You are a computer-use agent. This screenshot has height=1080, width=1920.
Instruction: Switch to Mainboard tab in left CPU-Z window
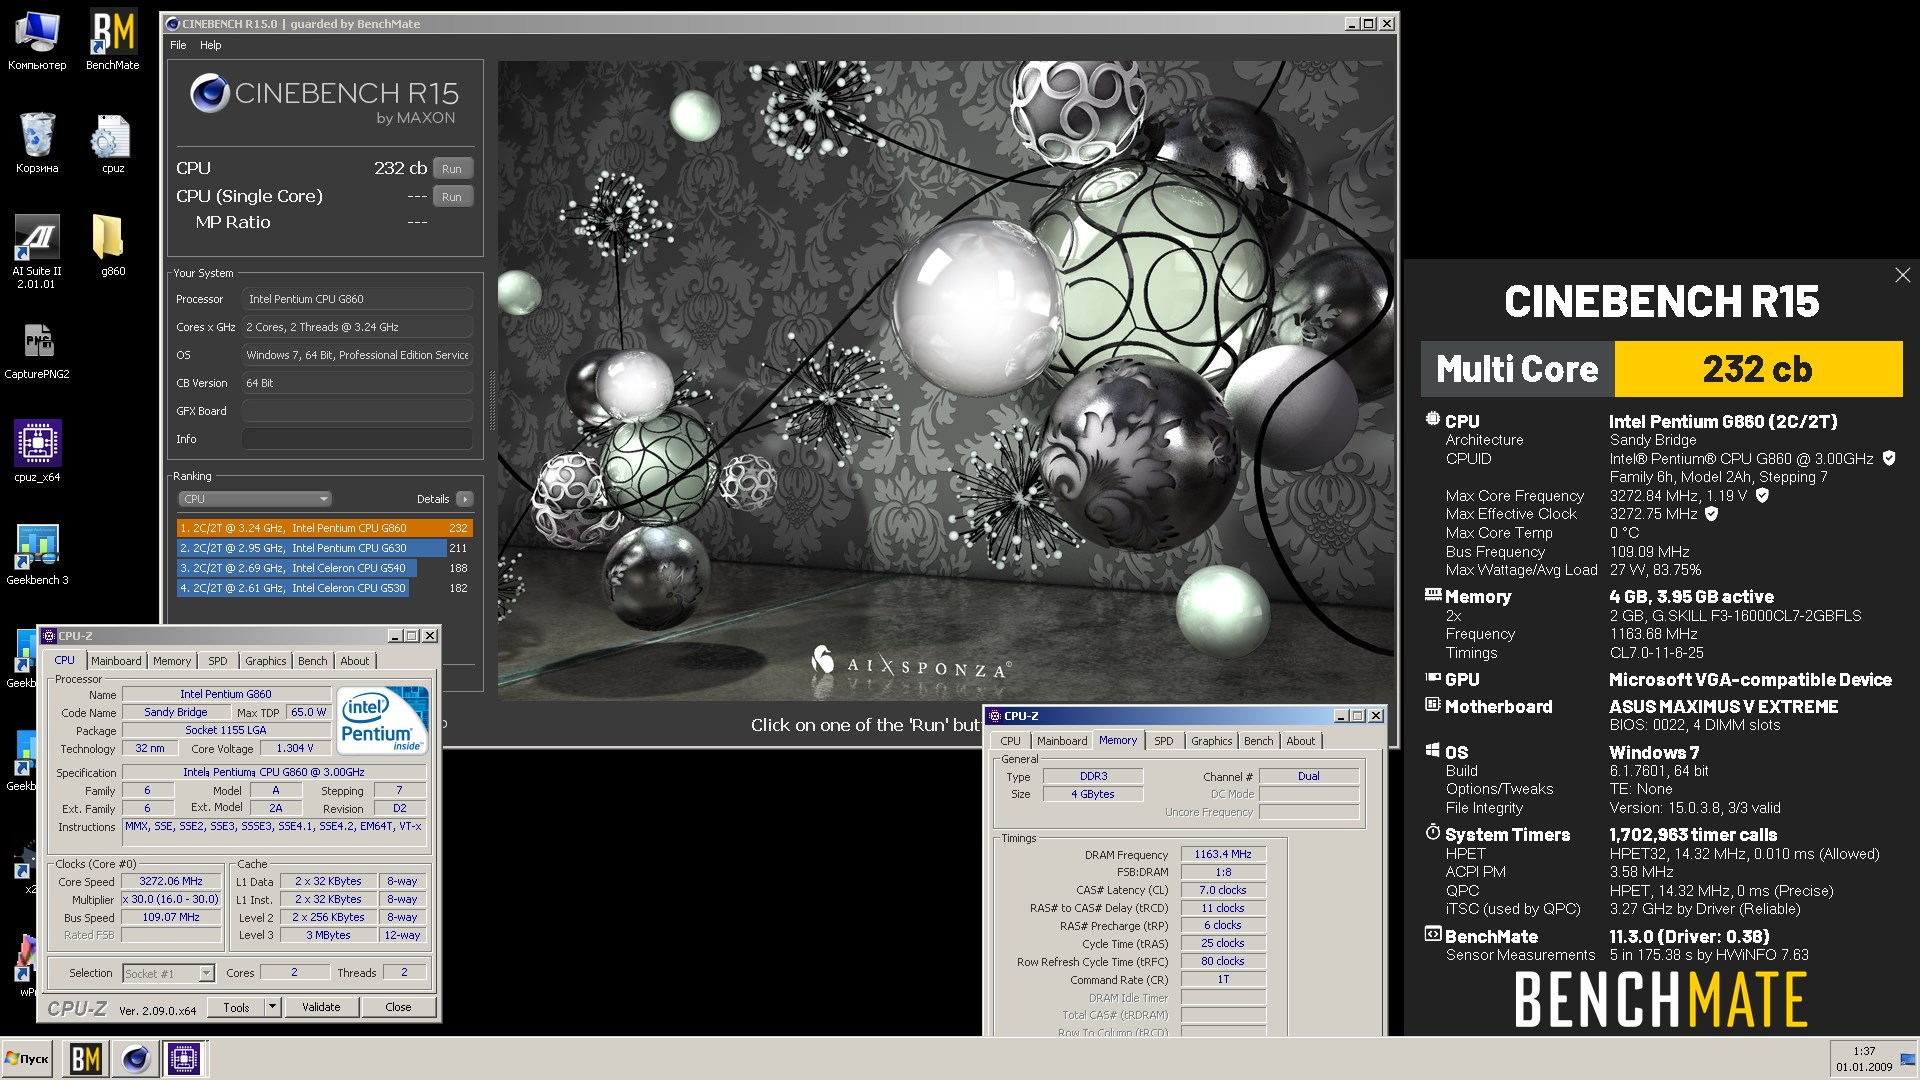pyautogui.click(x=116, y=661)
